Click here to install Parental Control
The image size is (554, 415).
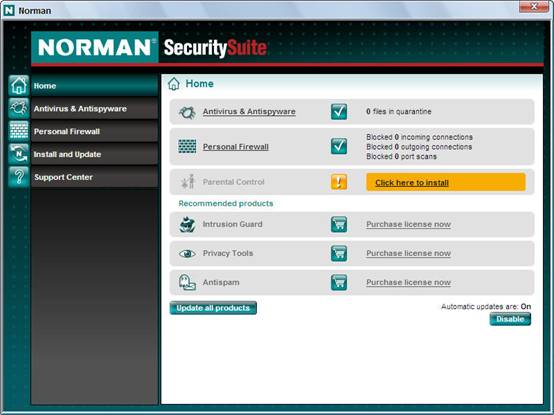pos(446,182)
